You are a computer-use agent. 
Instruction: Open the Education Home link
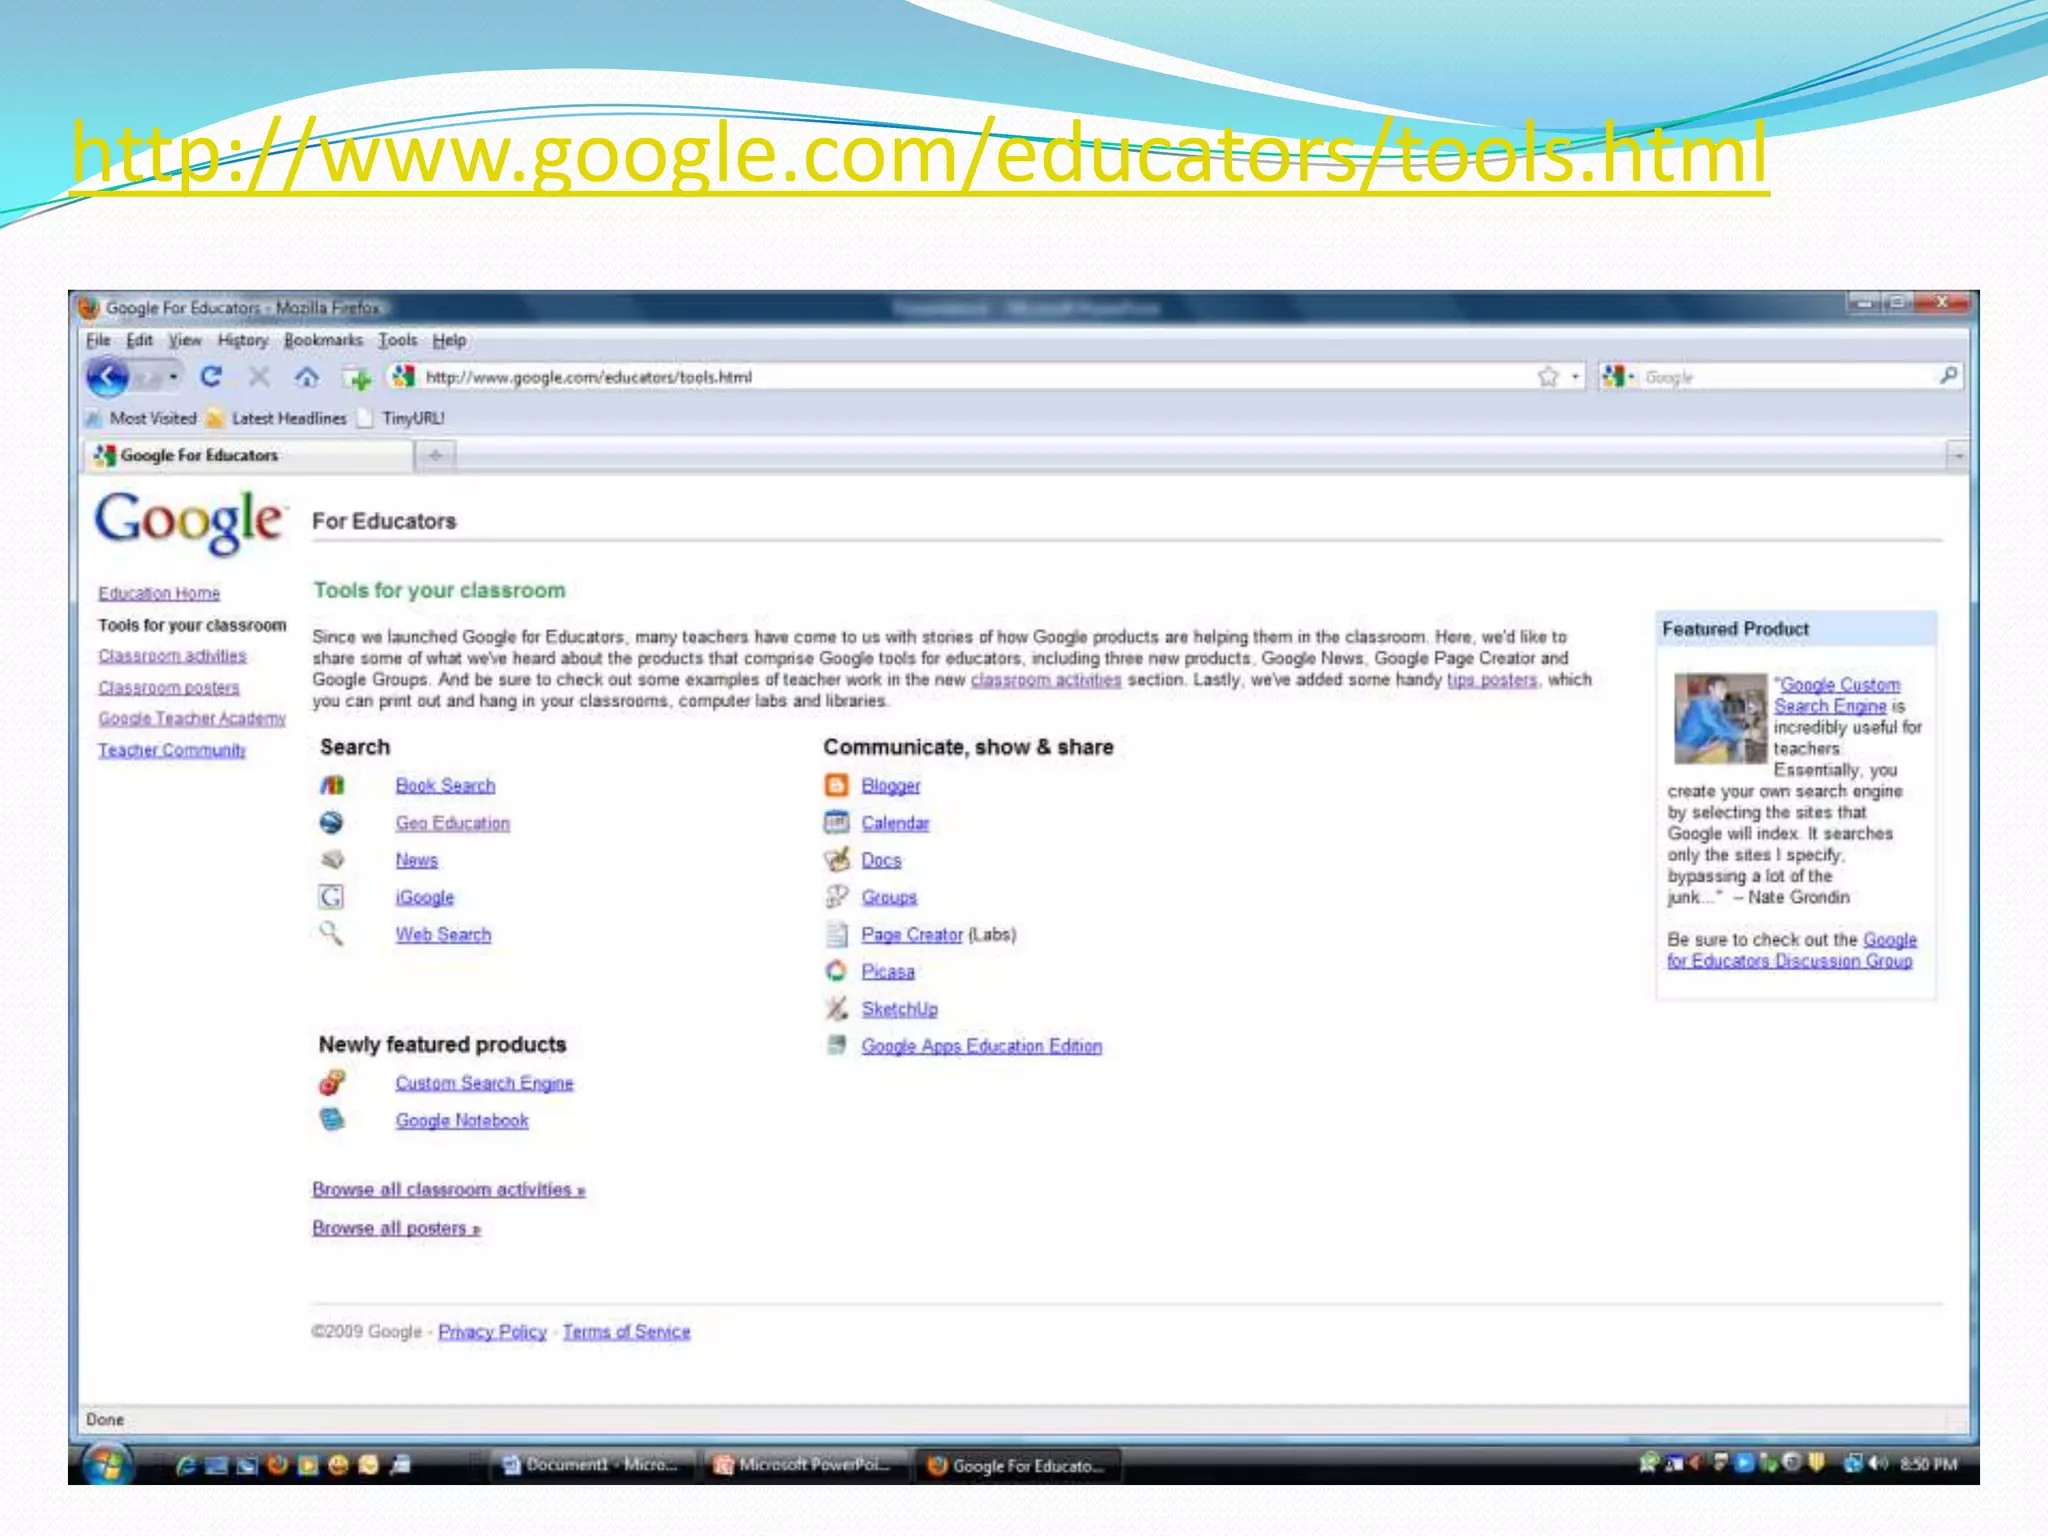tap(159, 593)
